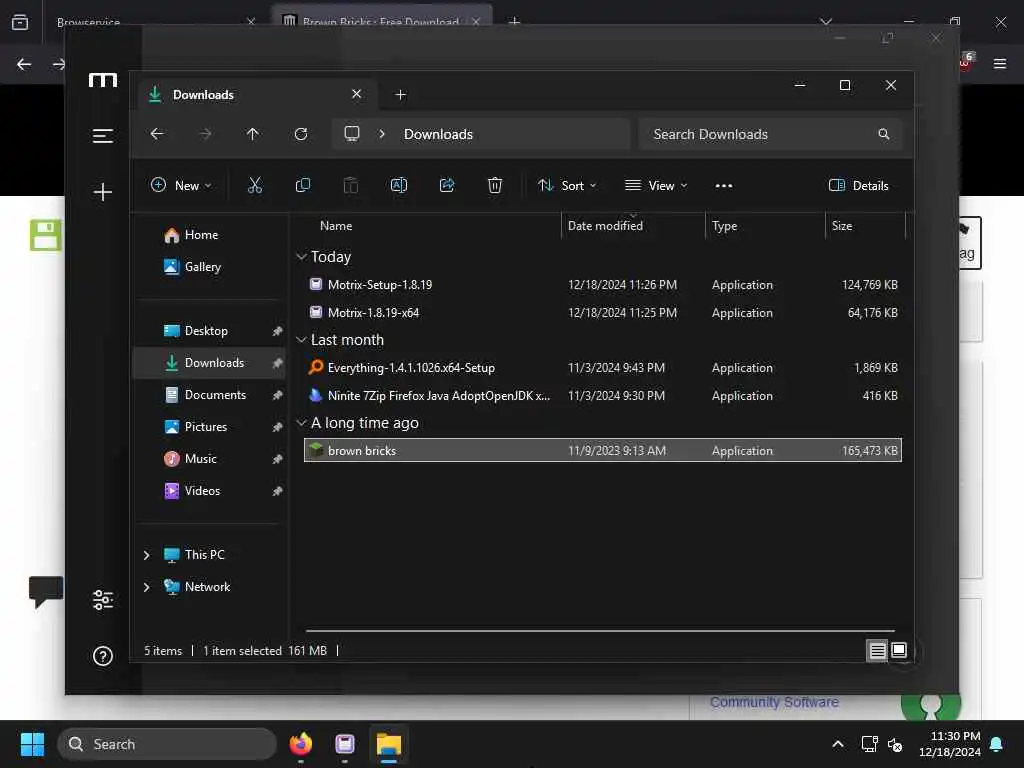Click the Cut scissors icon in the toolbar
1024x768 pixels.
coord(255,185)
